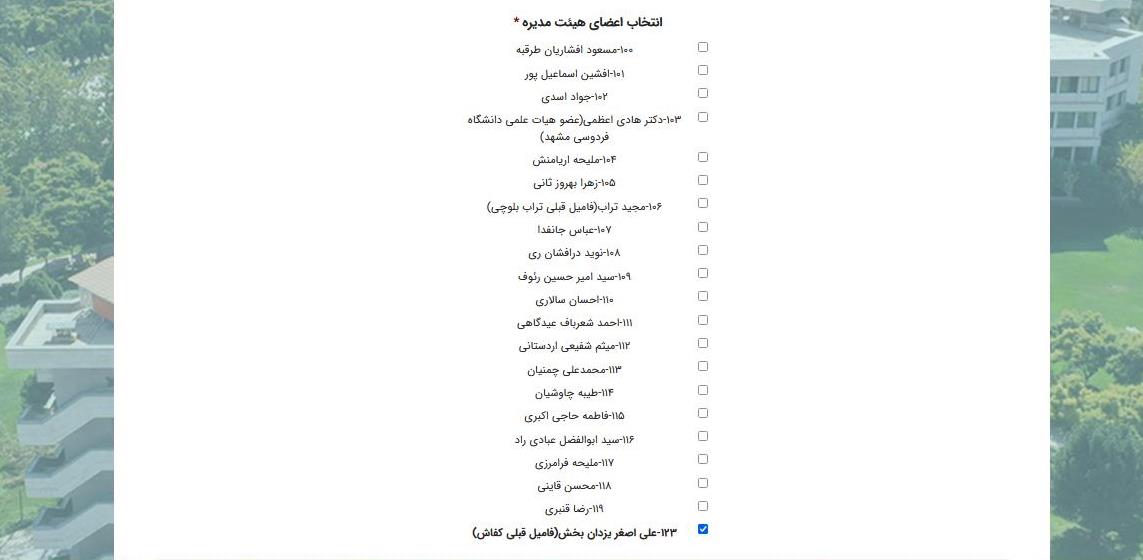Tick candidate 105 Zahra Behrouz Sani
Screen dimensions: 1143x560
pyautogui.click(x=703, y=180)
